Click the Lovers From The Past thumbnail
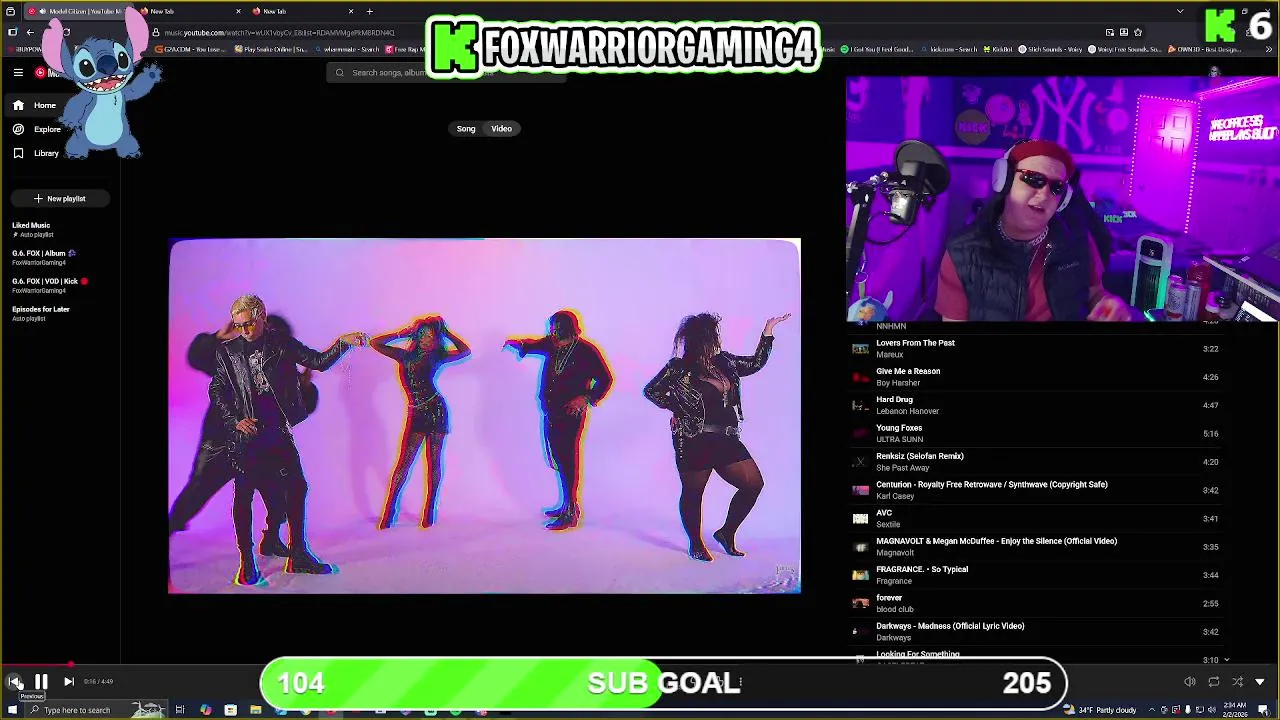This screenshot has height=720, width=1280. (860, 349)
